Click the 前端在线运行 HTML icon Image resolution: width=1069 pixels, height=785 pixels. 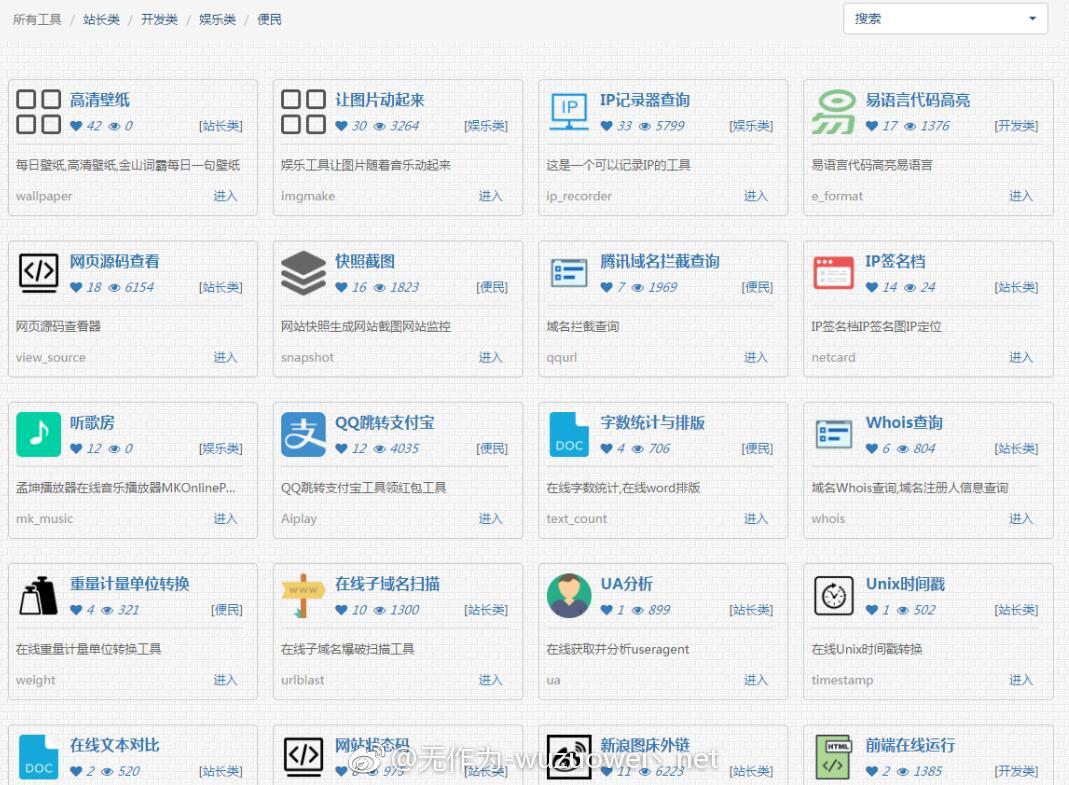[x=833, y=756]
